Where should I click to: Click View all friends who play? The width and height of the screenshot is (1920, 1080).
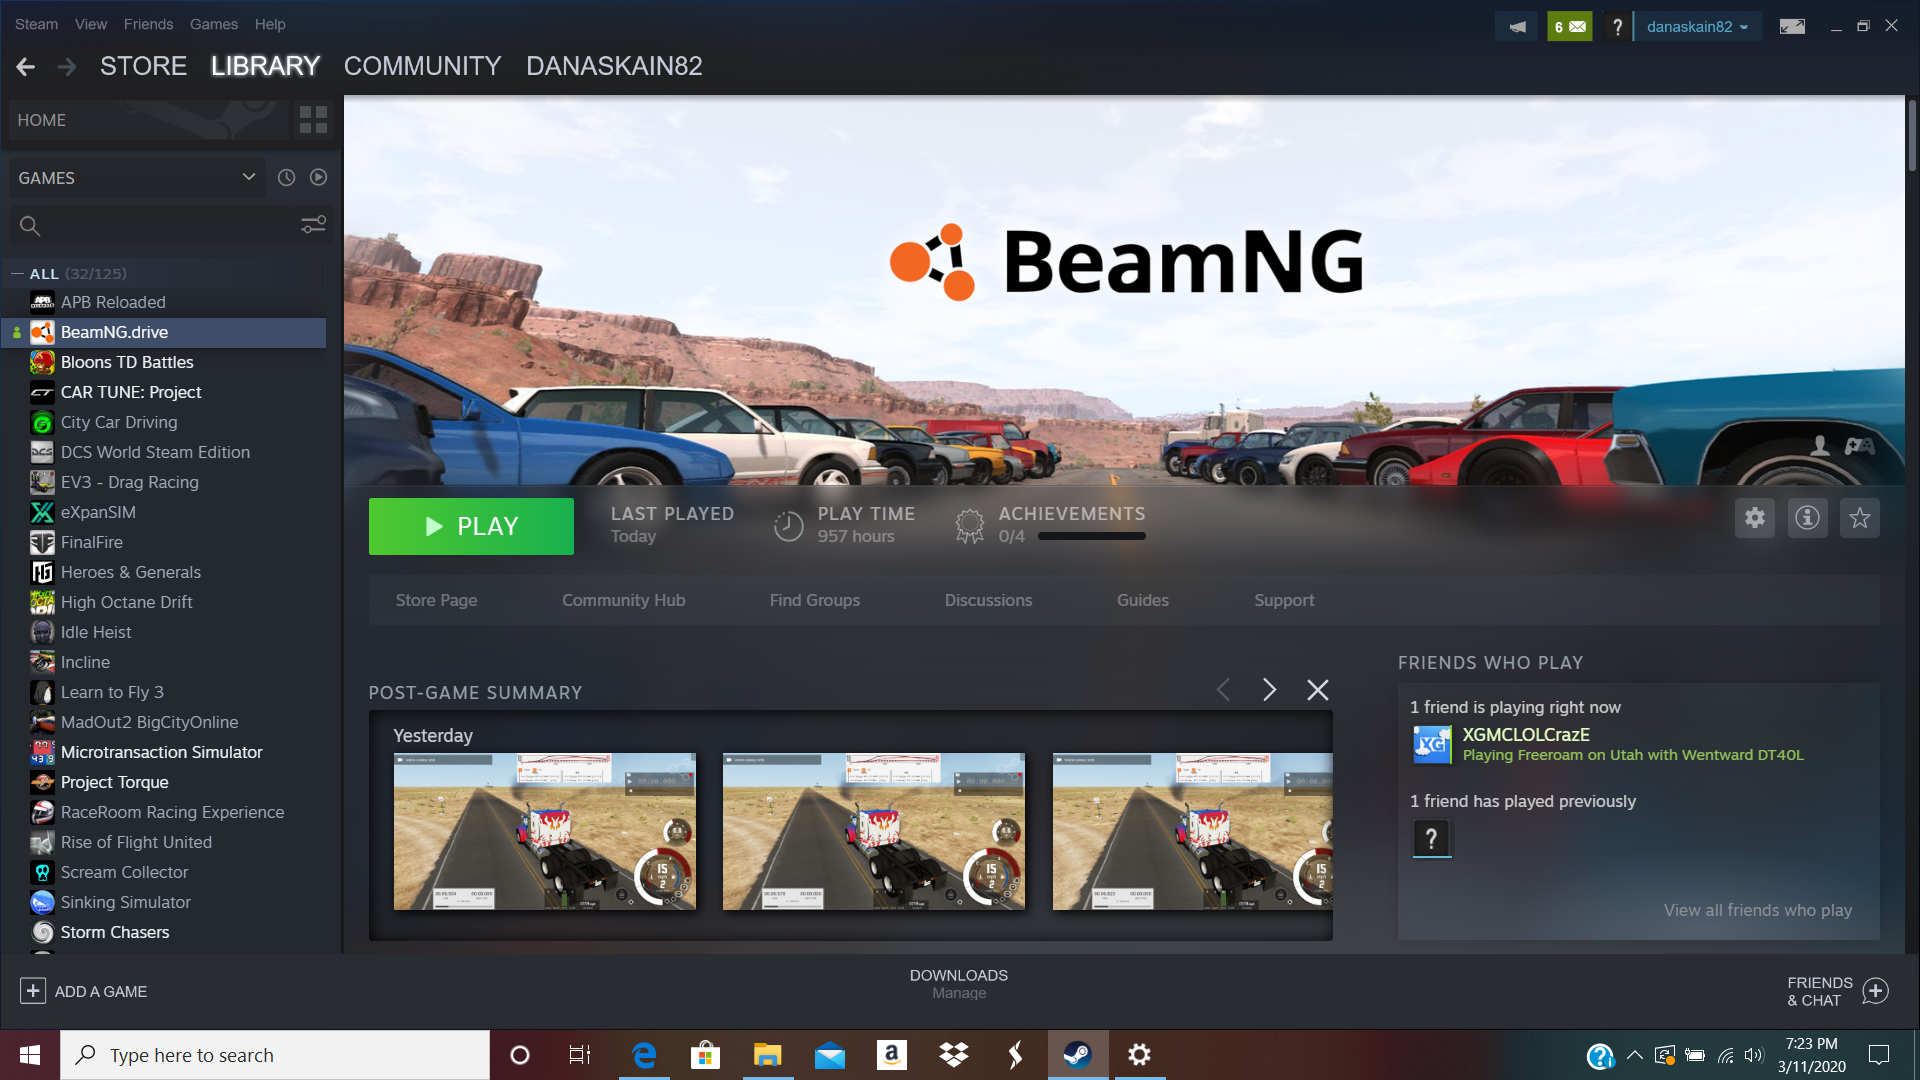pyautogui.click(x=1757, y=910)
